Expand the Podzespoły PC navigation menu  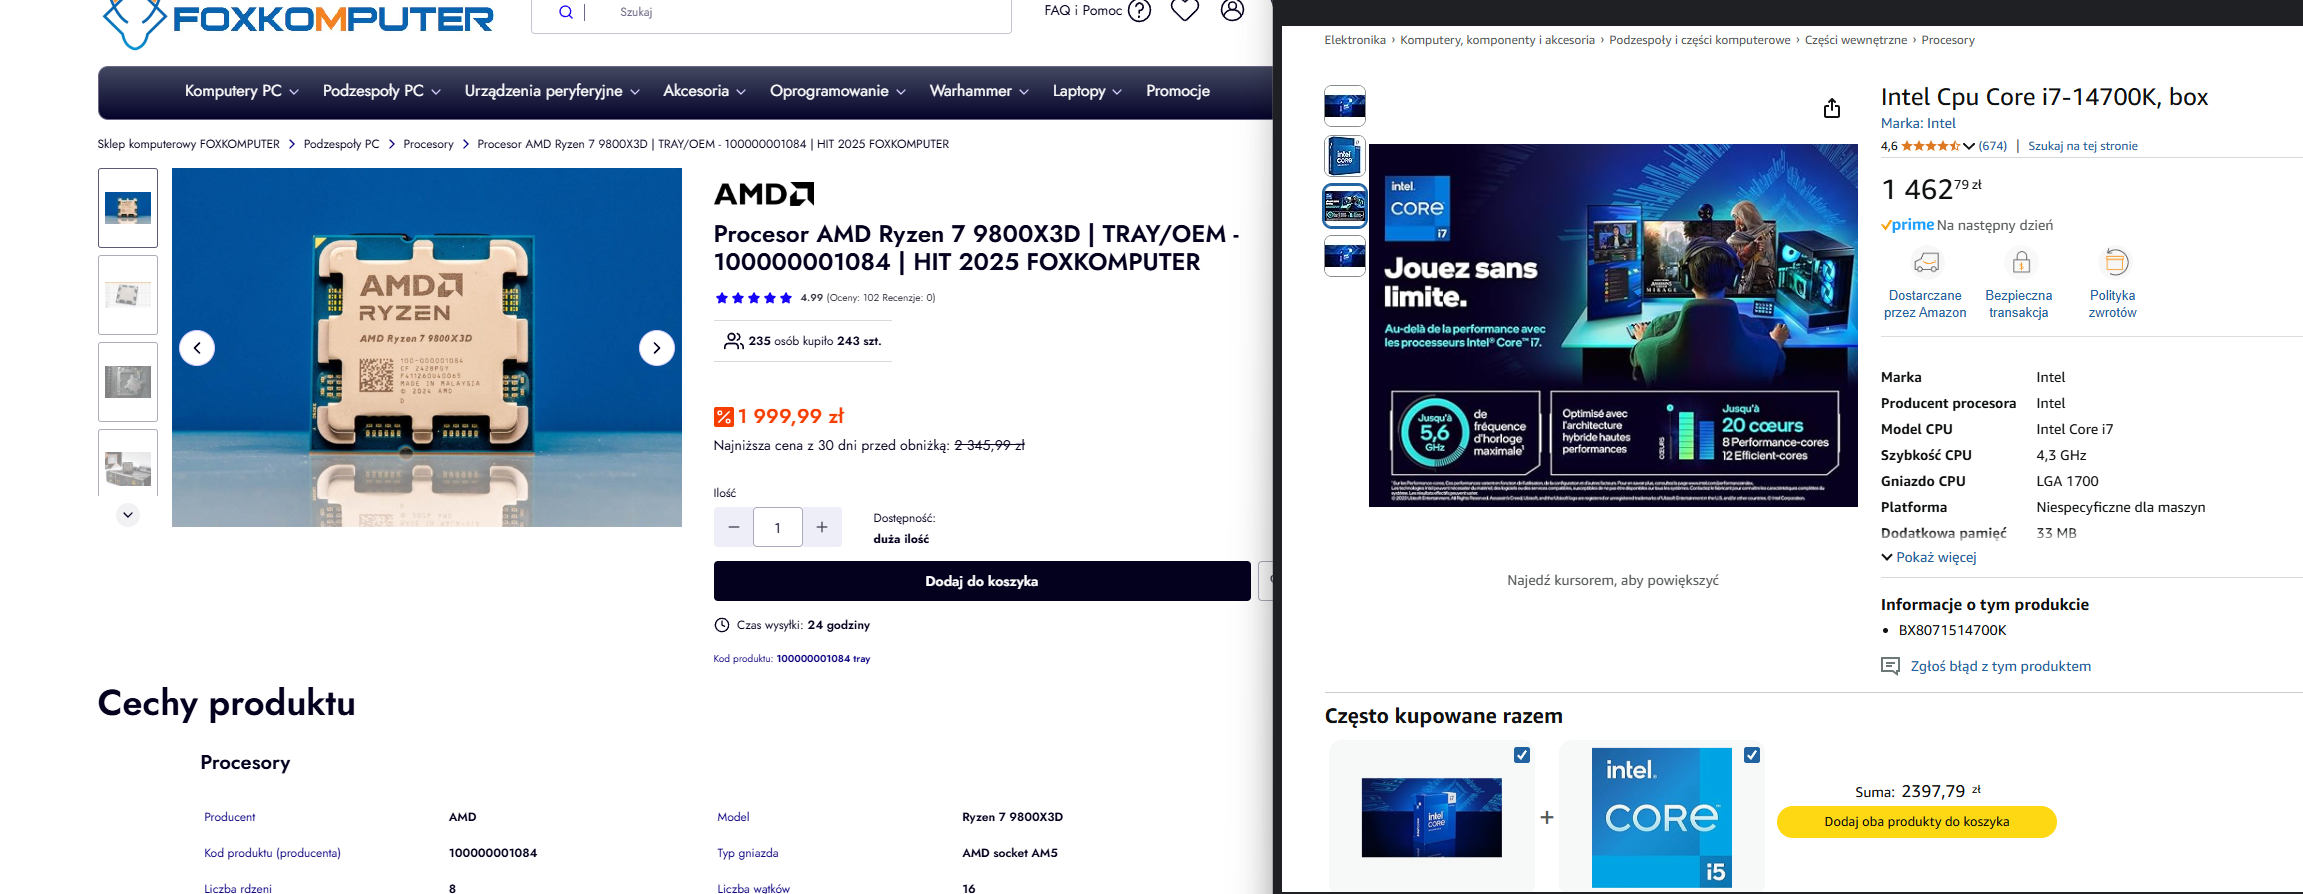click(x=382, y=91)
